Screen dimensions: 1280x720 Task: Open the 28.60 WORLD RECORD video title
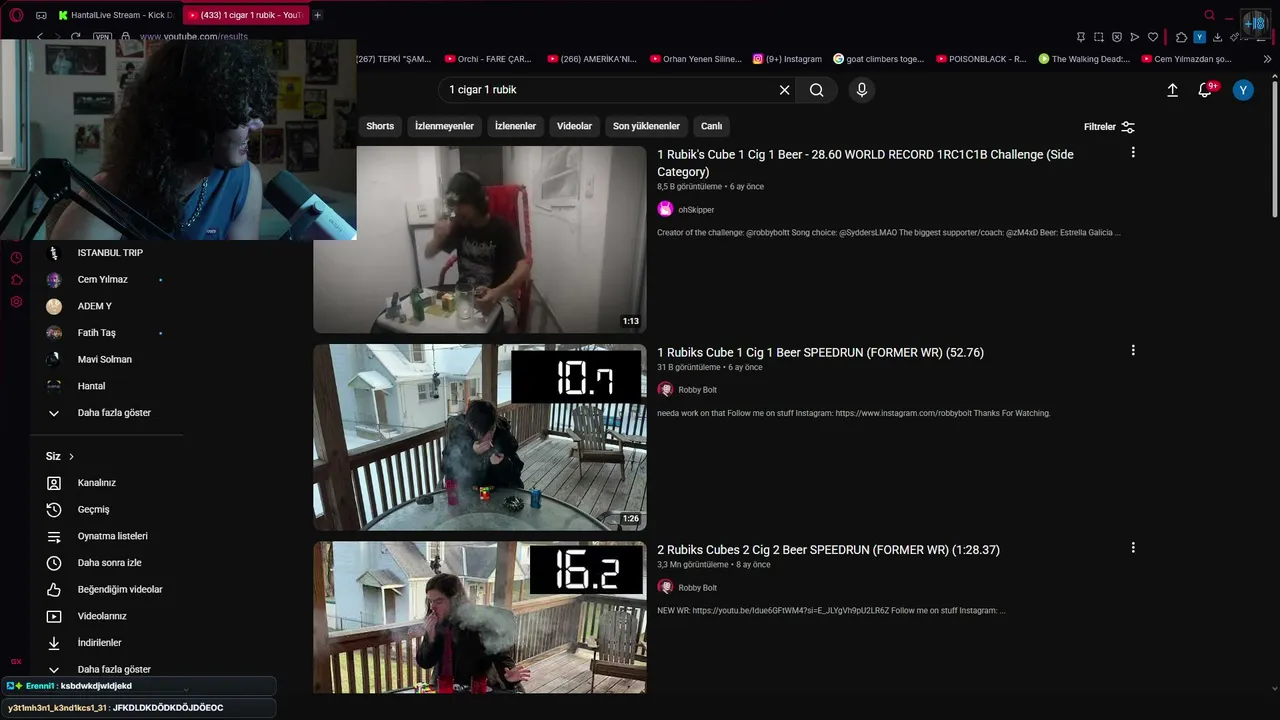click(x=865, y=163)
